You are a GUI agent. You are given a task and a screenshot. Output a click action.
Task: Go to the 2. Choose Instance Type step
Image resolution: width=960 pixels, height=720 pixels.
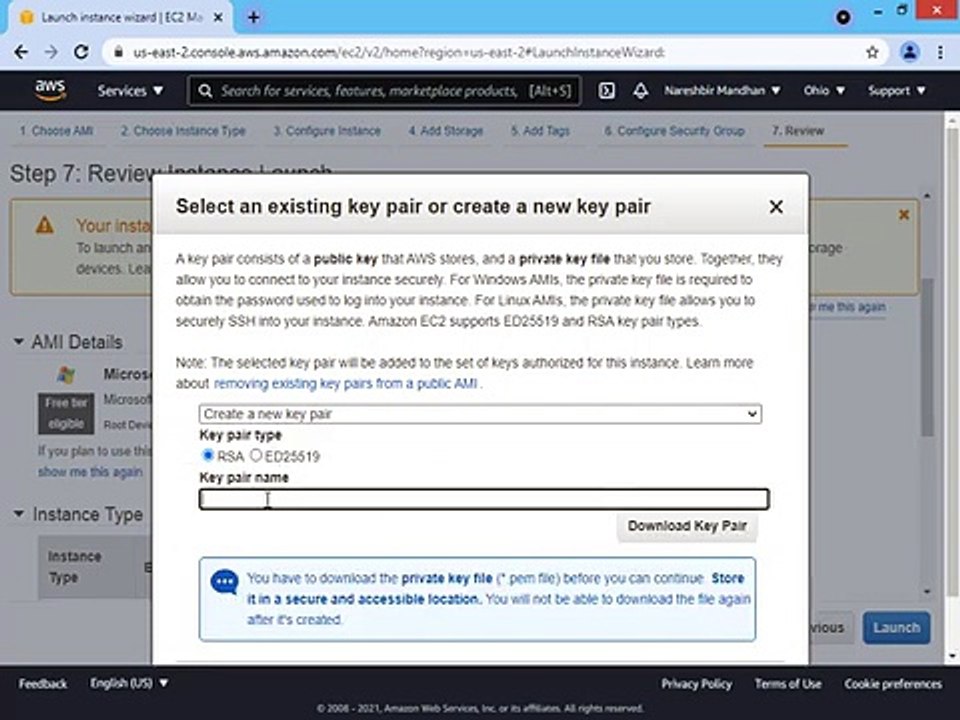point(183,131)
